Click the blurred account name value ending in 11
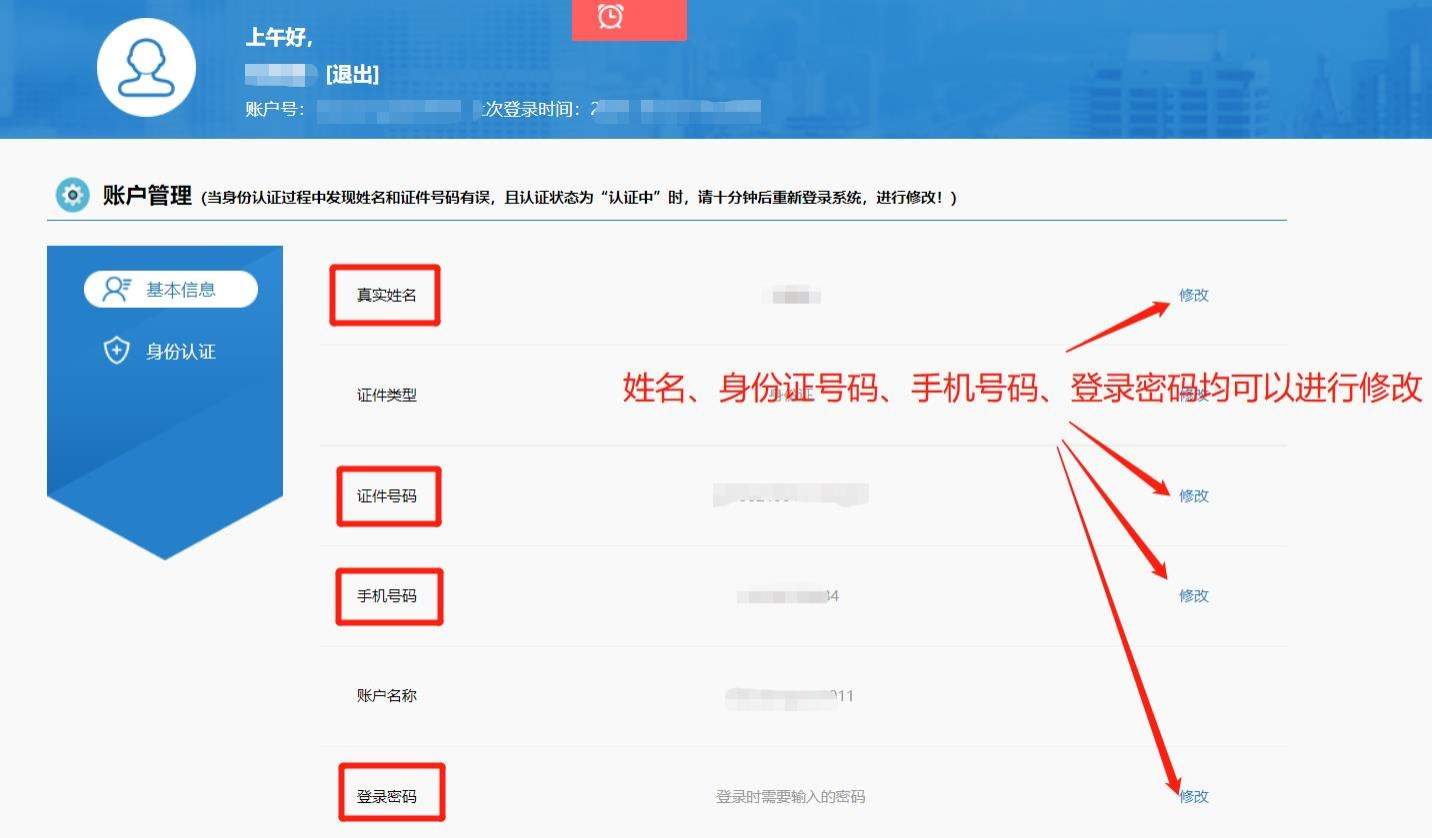 coord(790,696)
